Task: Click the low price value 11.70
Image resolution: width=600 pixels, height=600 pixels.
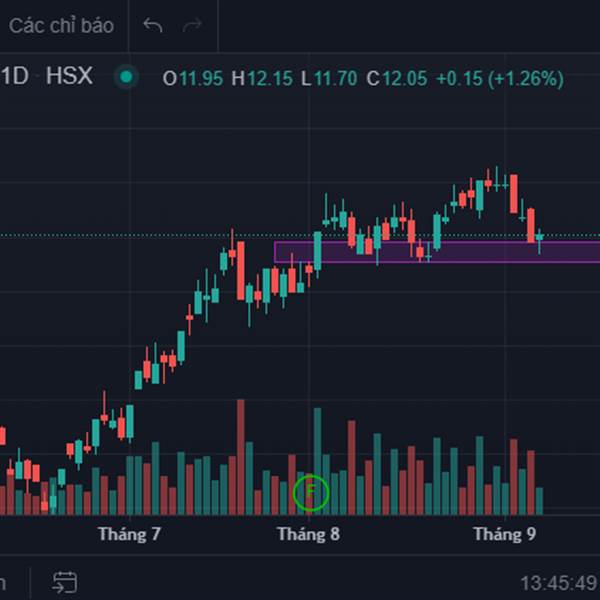Action: [336, 78]
